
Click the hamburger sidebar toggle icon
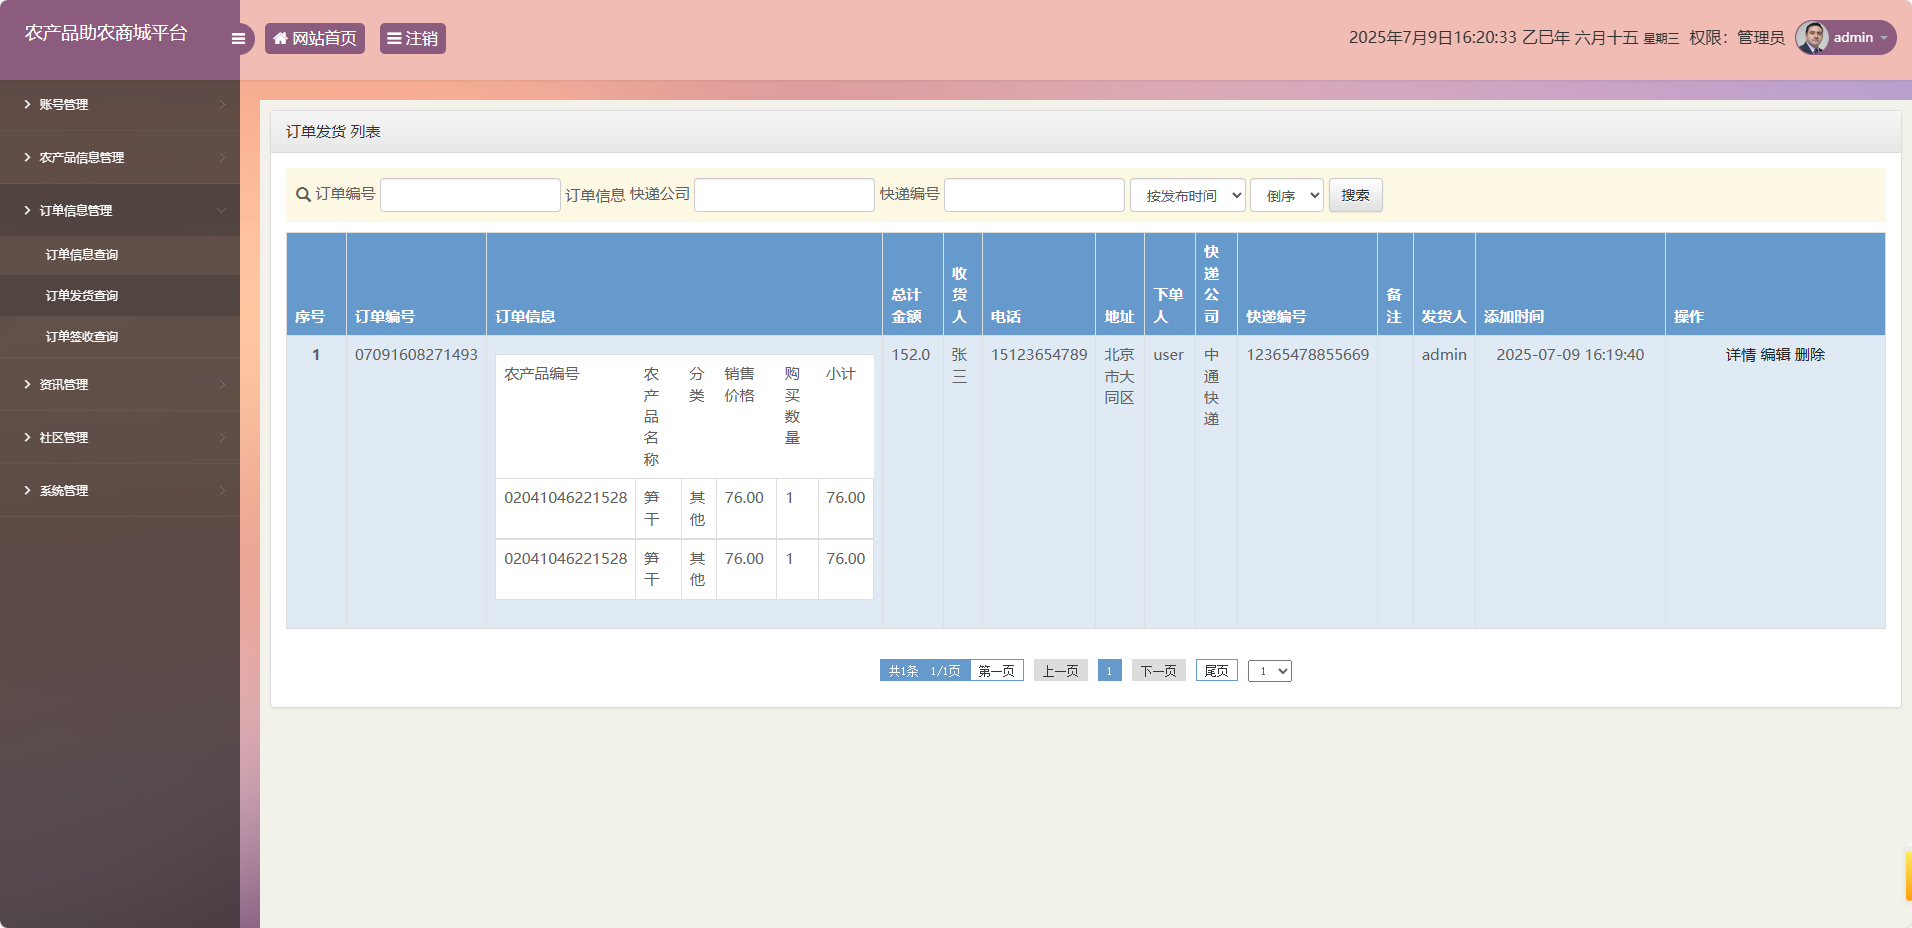click(238, 38)
